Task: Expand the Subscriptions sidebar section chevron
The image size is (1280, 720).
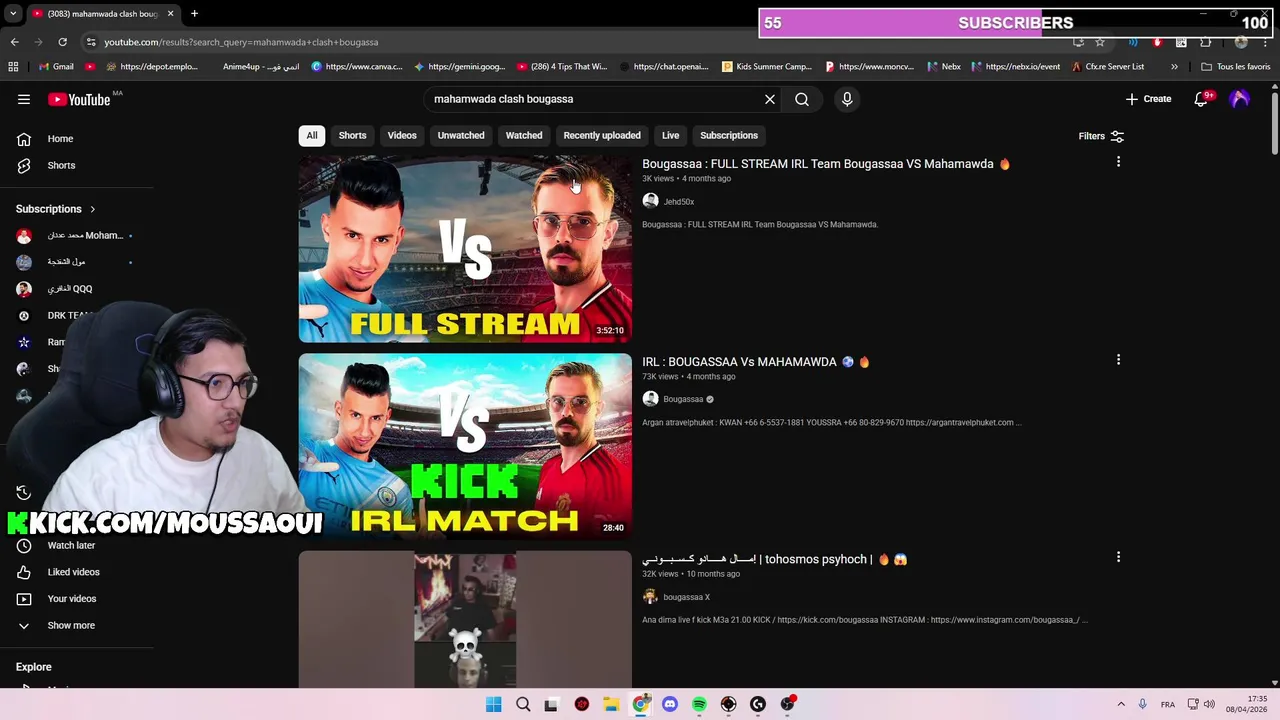Action: [x=93, y=209]
